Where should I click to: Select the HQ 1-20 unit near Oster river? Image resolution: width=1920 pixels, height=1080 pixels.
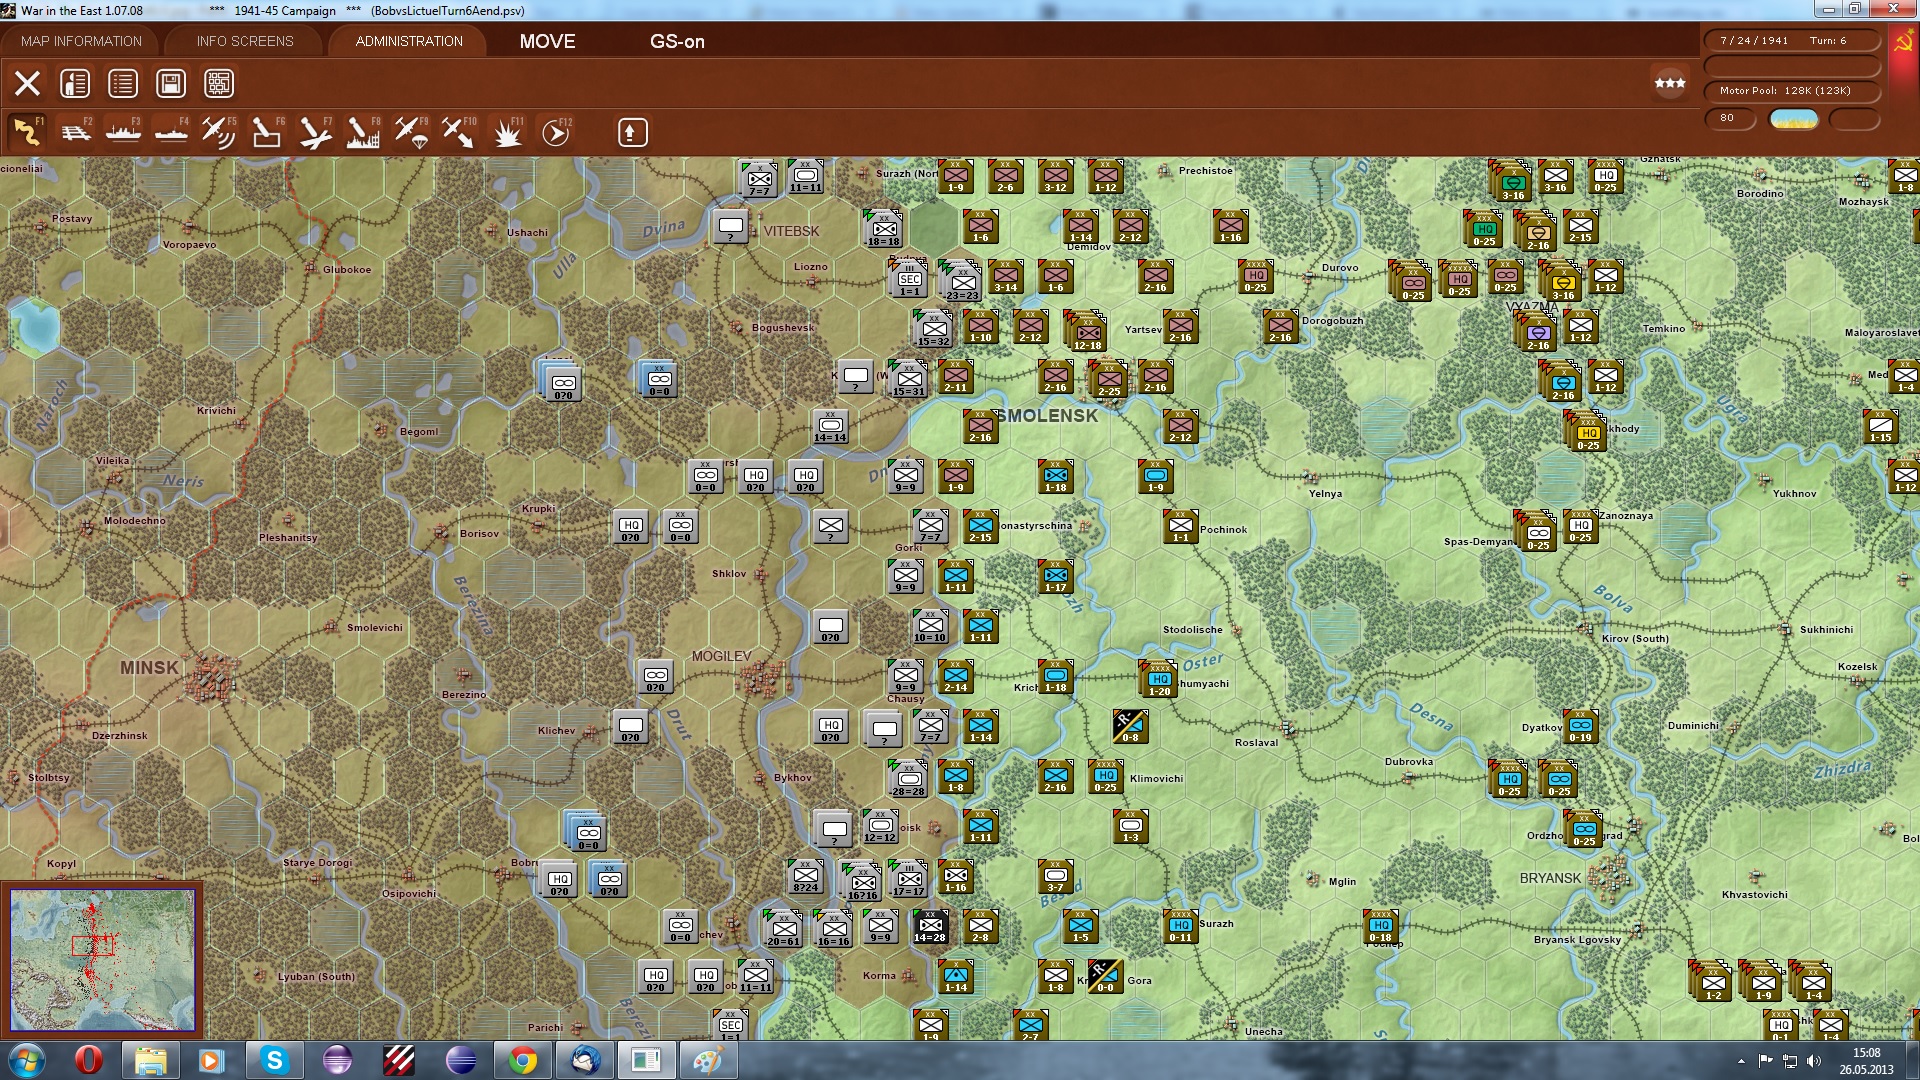[x=1159, y=680]
